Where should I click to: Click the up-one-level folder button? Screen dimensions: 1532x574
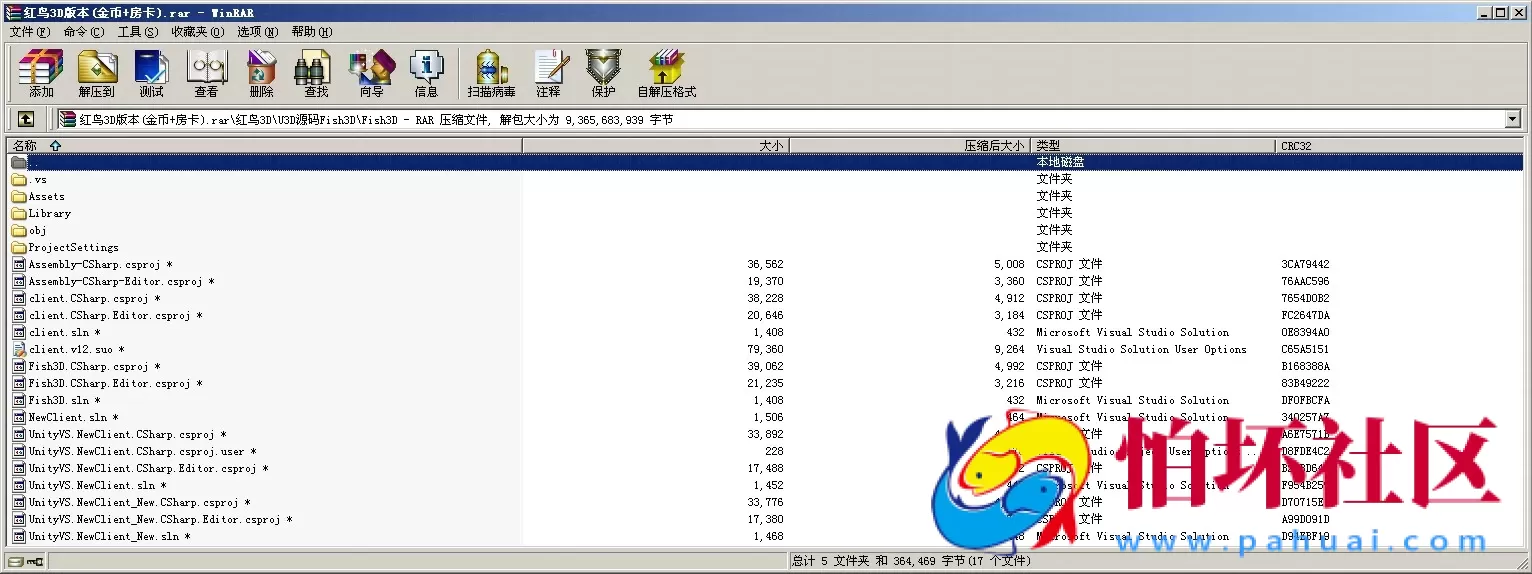click(x=26, y=119)
